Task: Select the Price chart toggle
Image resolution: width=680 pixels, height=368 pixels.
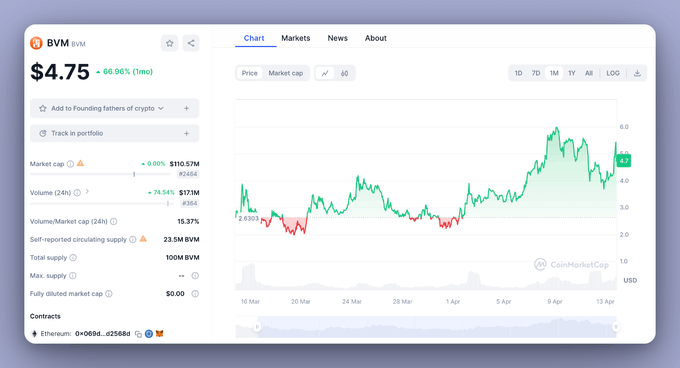Action: (250, 73)
